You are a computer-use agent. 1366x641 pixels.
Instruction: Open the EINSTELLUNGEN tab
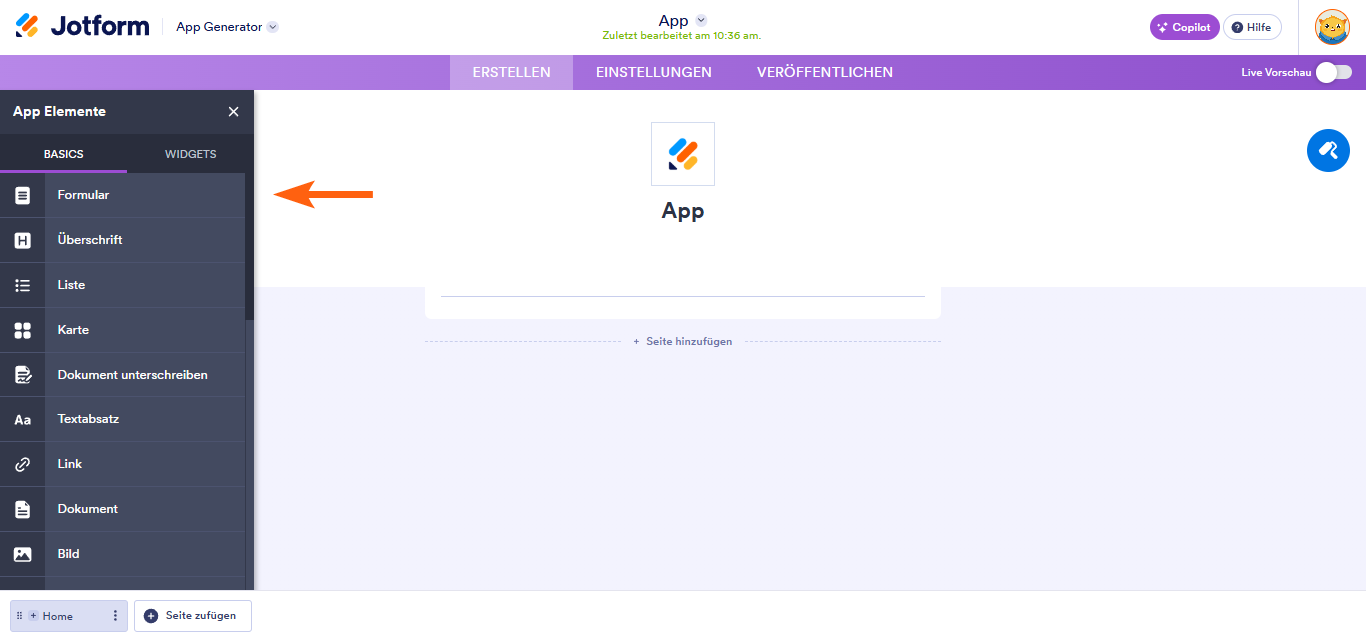[x=654, y=72]
